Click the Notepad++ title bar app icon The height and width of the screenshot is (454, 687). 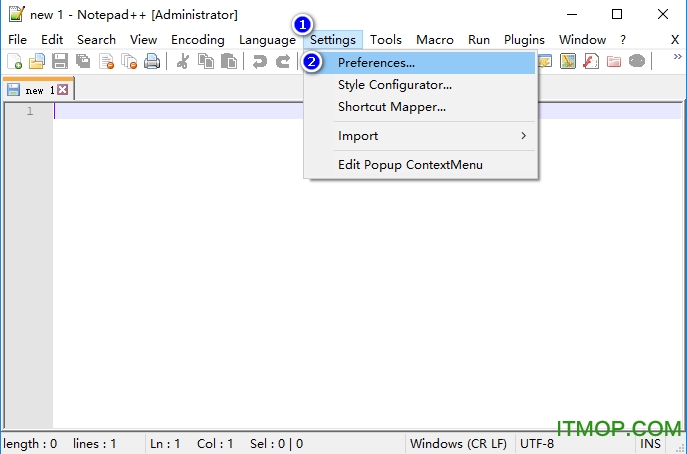pos(17,14)
